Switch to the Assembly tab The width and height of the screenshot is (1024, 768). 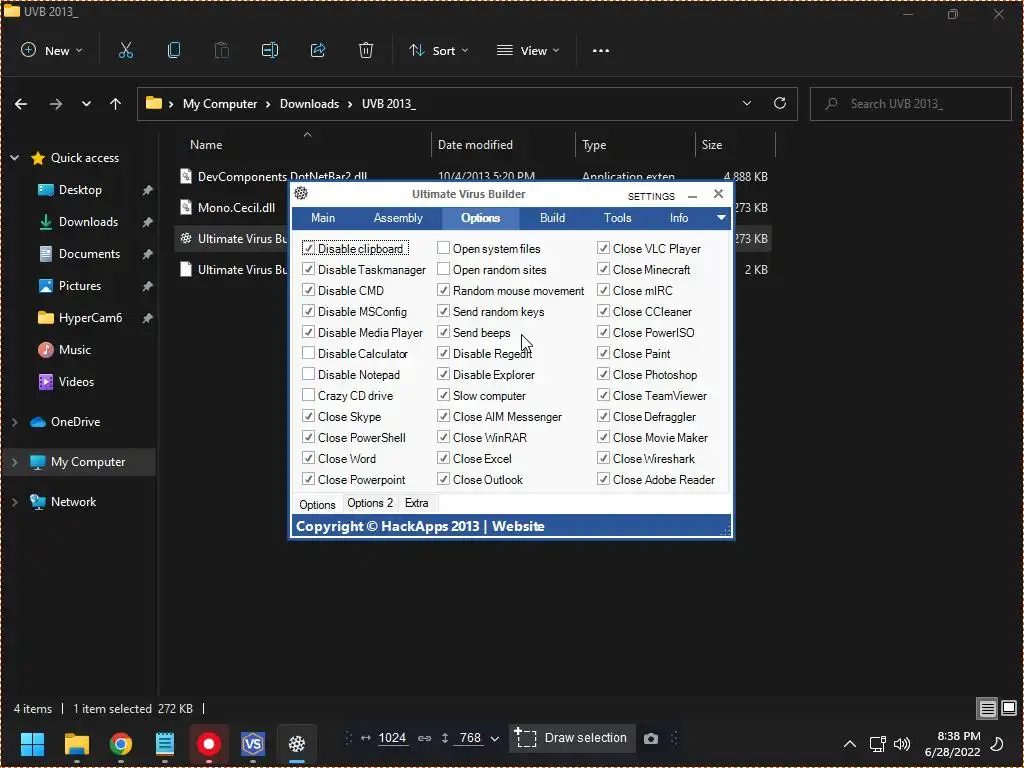(398, 218)
